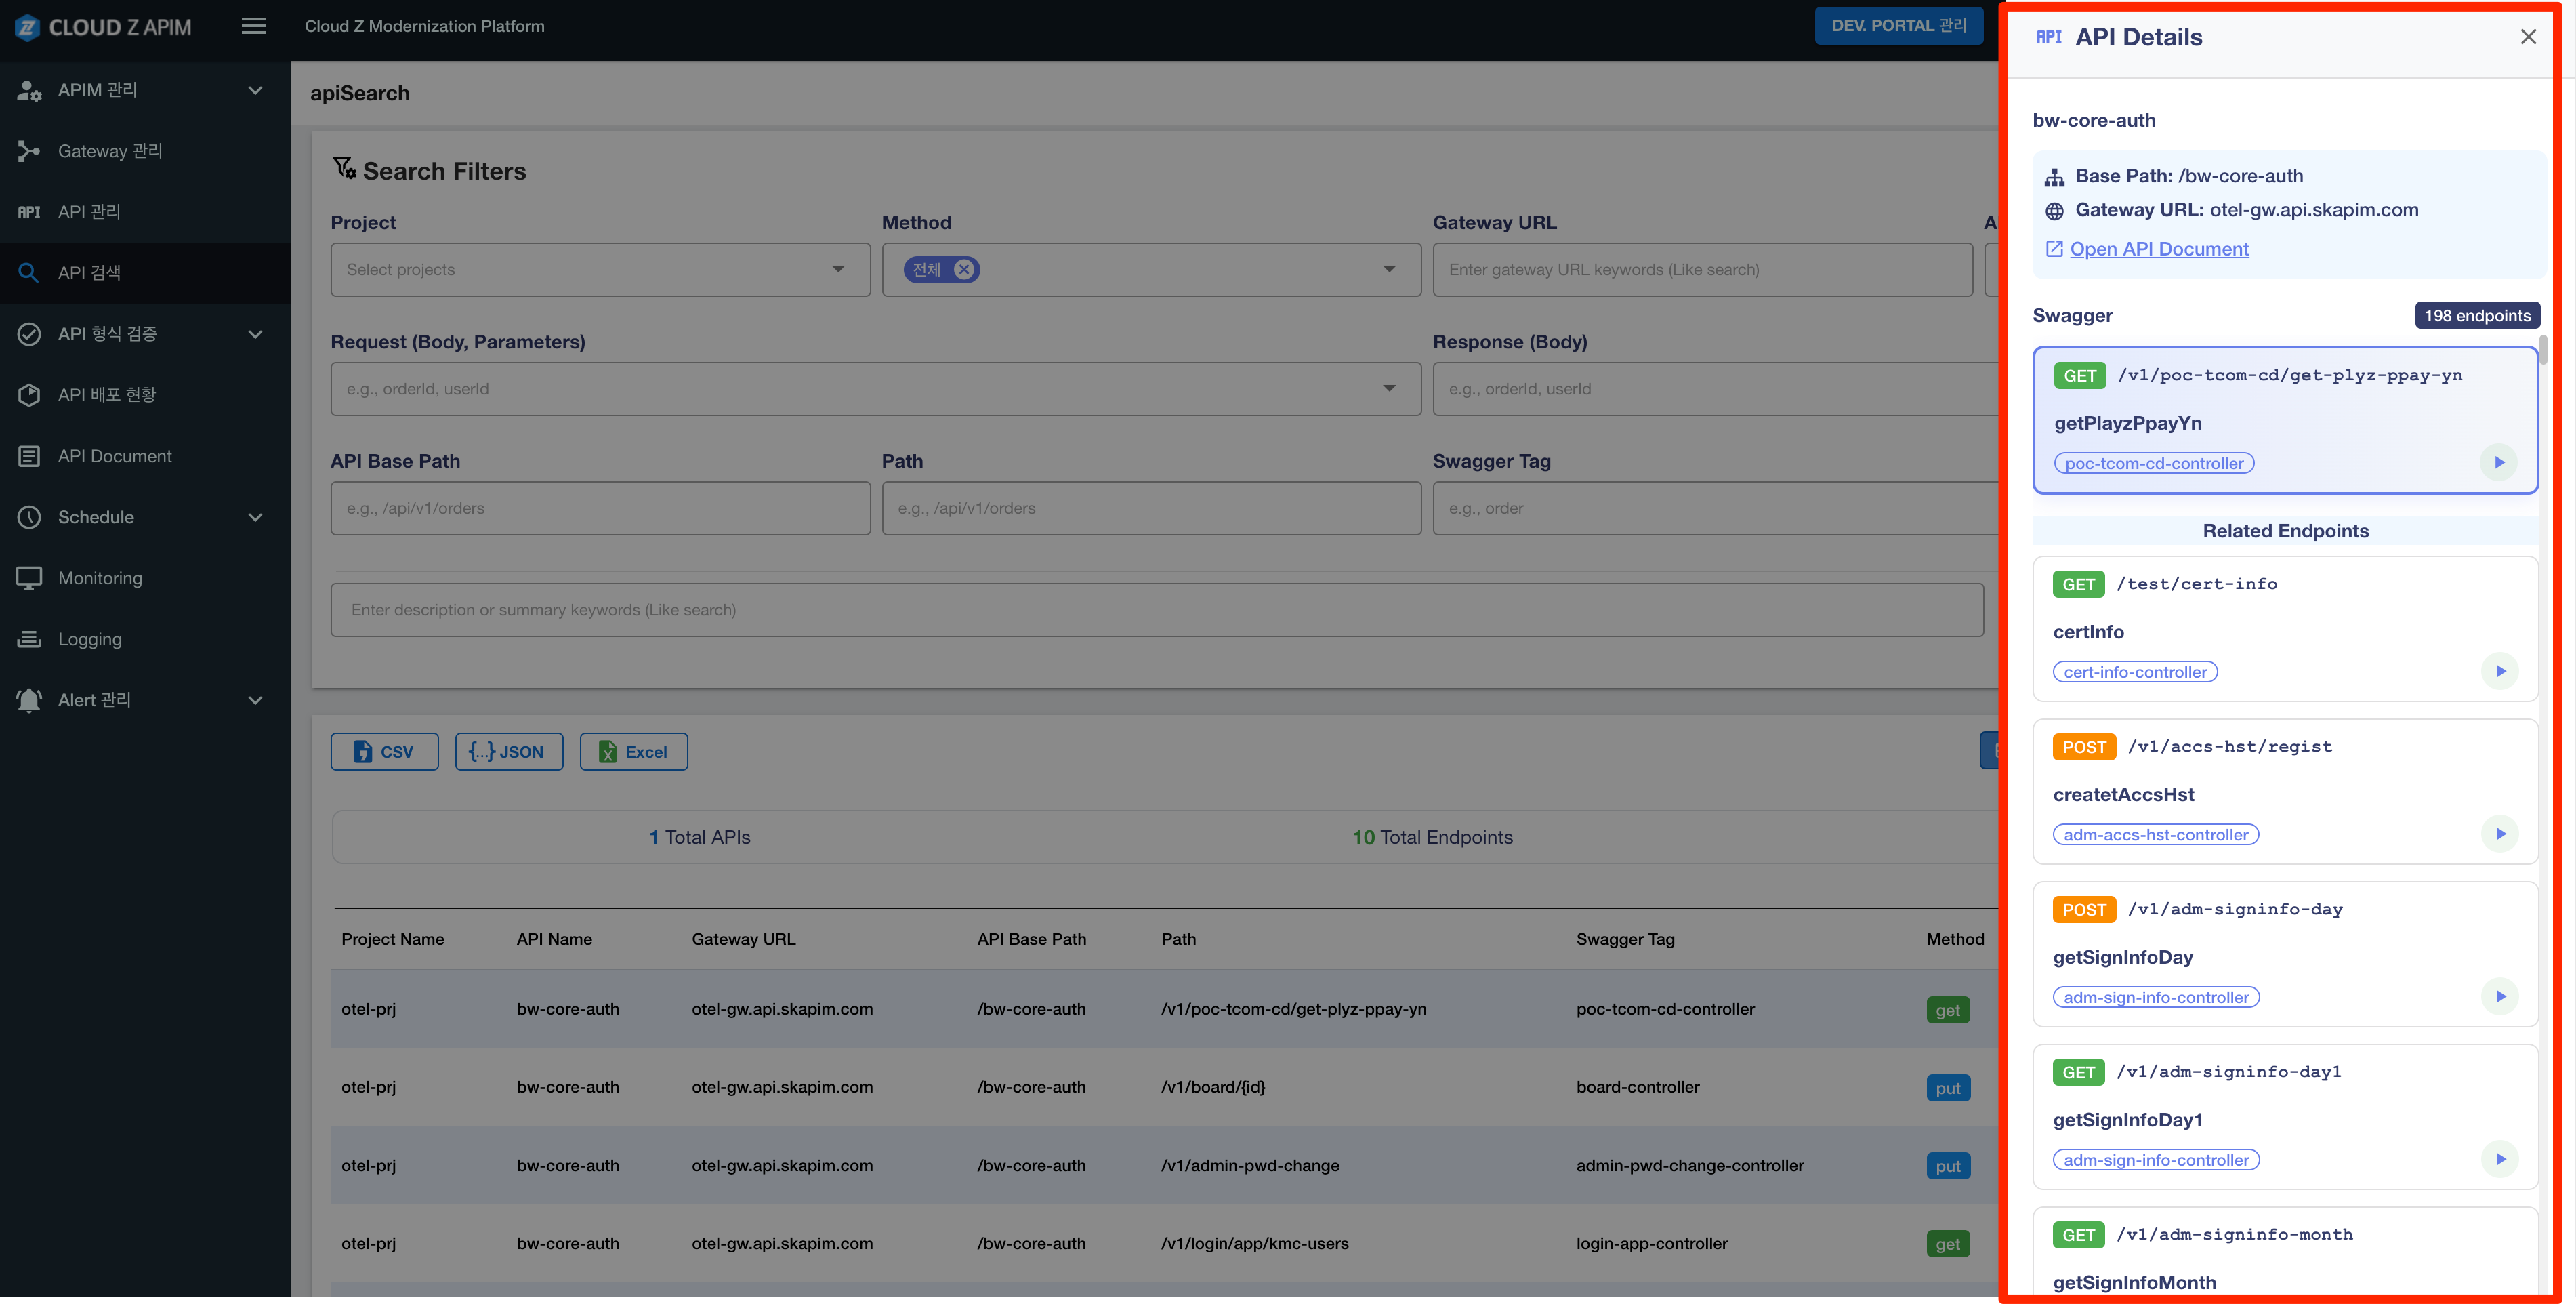Remove the 전체 chip in Method filter

(964, 269)
